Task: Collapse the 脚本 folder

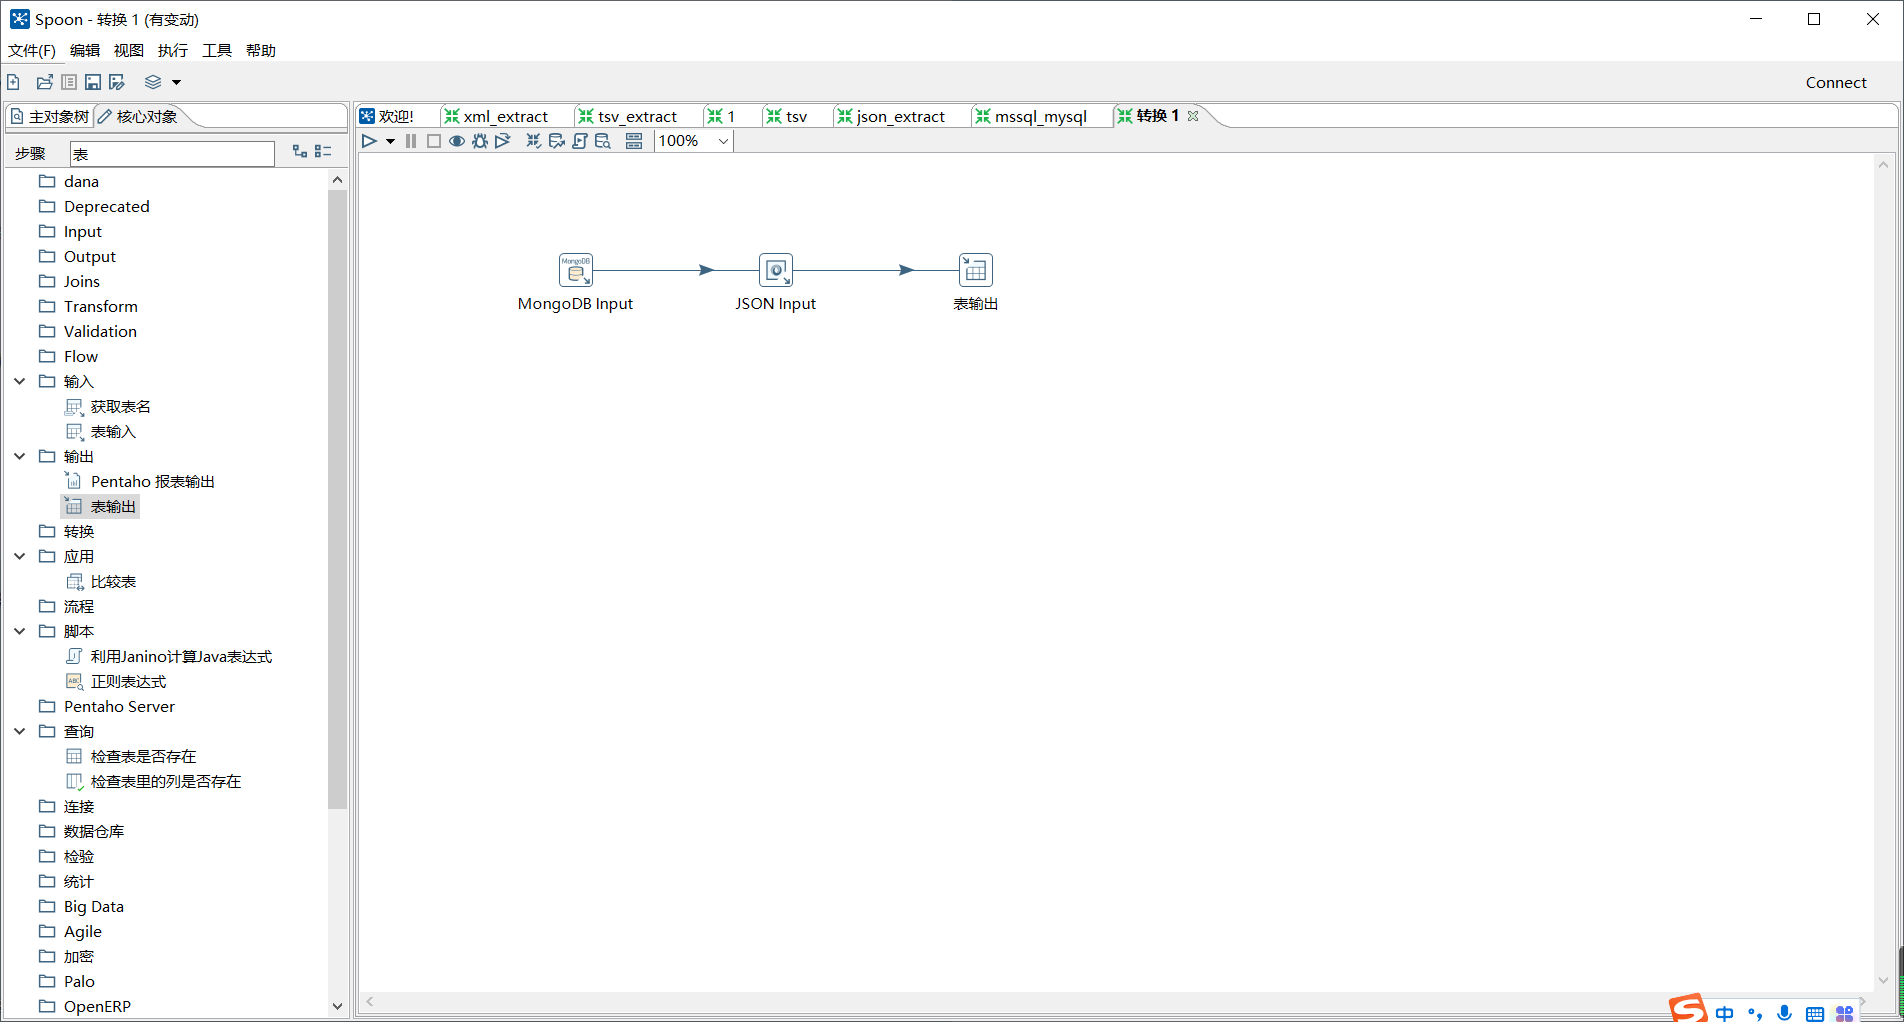Action: 20,631
